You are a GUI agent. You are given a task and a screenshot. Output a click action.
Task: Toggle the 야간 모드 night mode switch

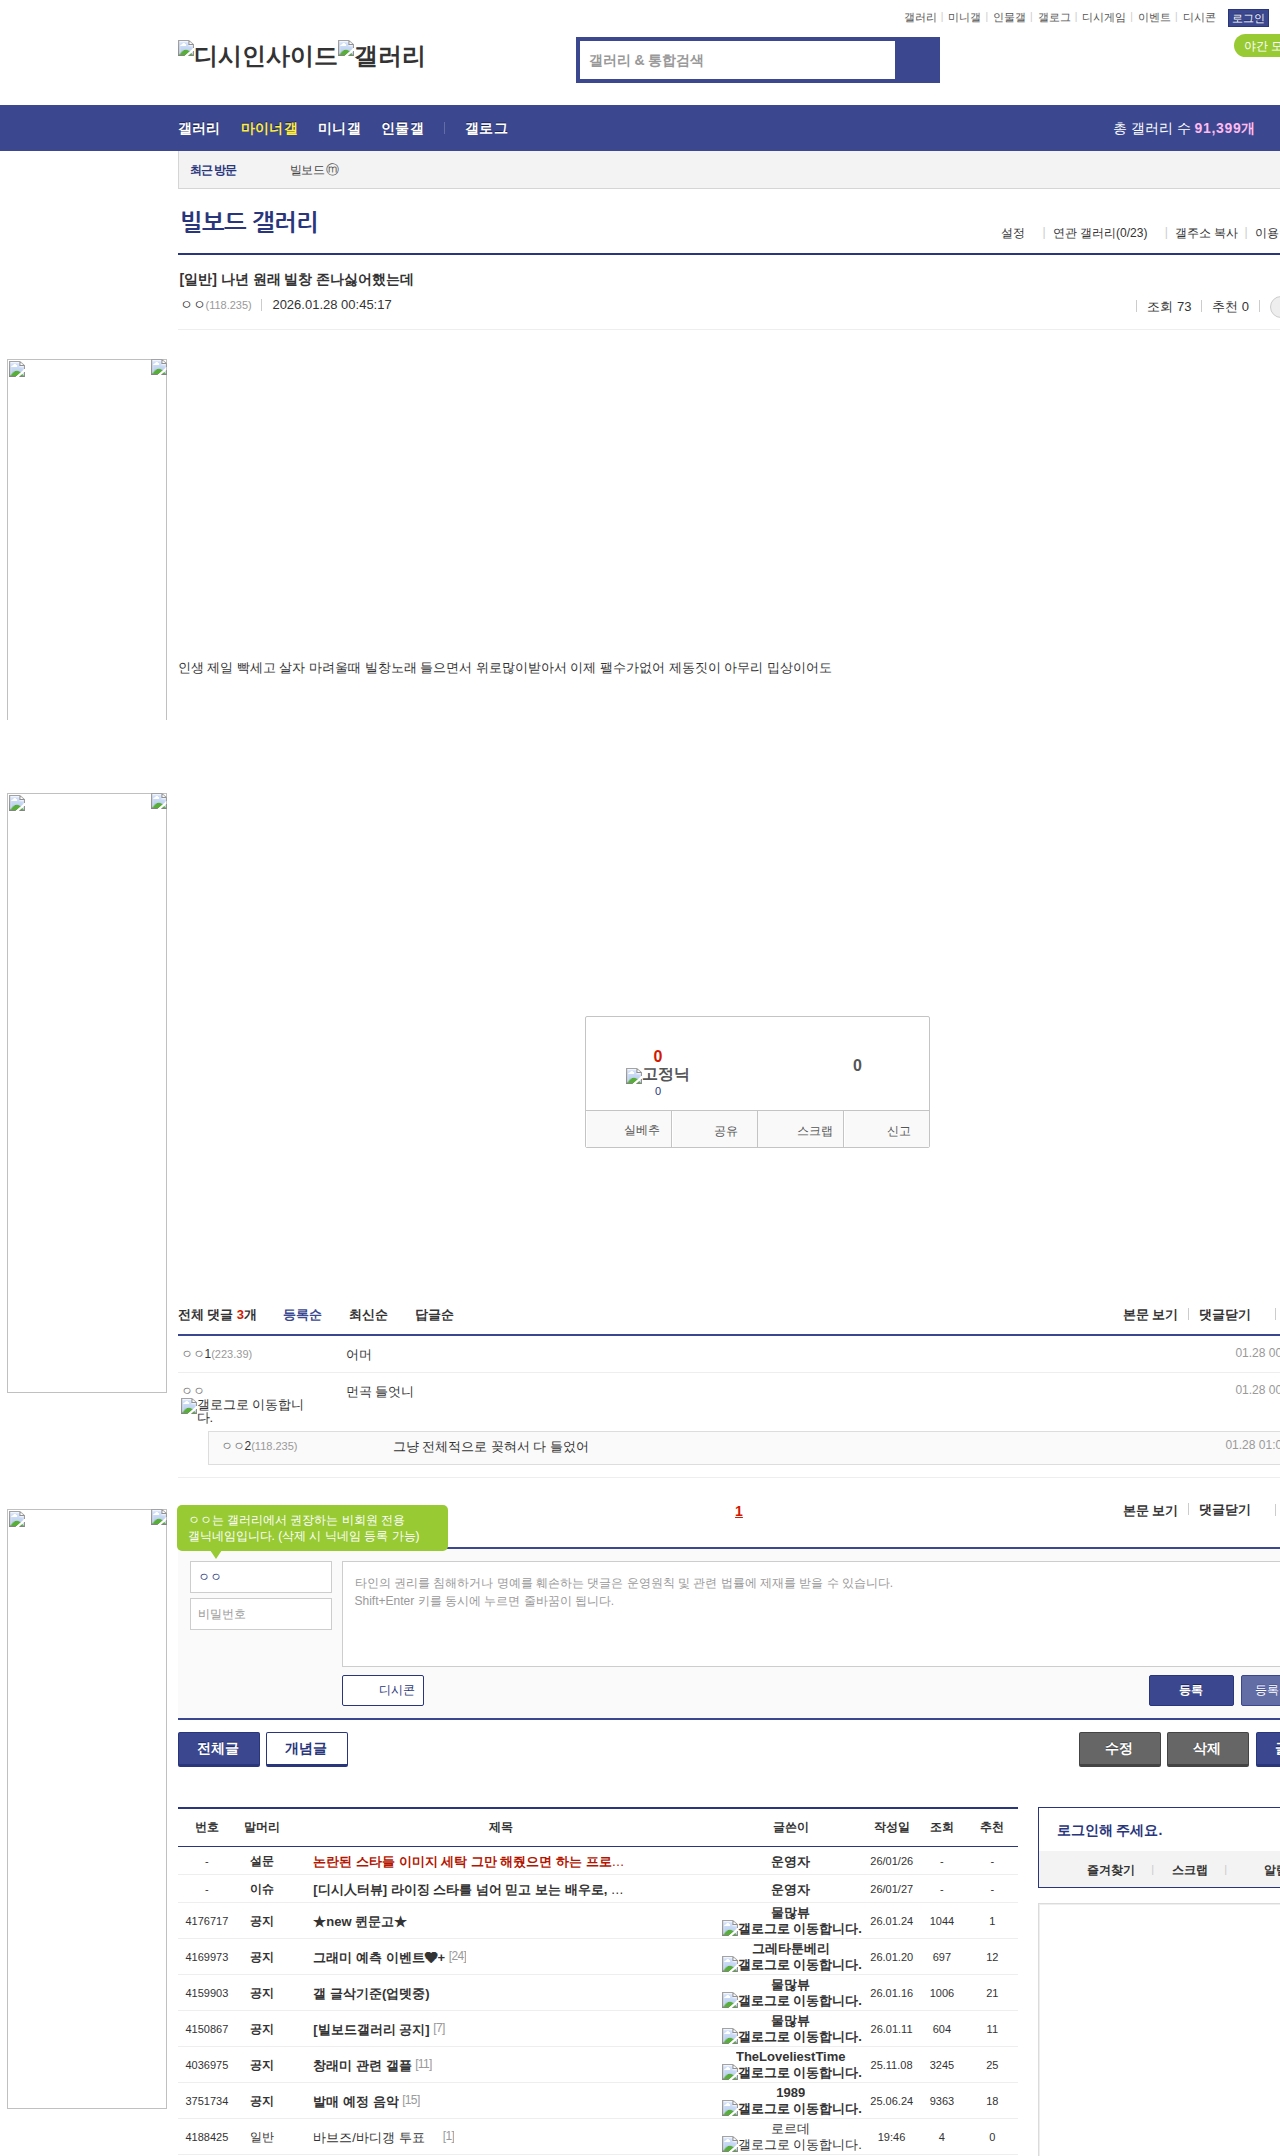coord(1257,46)
